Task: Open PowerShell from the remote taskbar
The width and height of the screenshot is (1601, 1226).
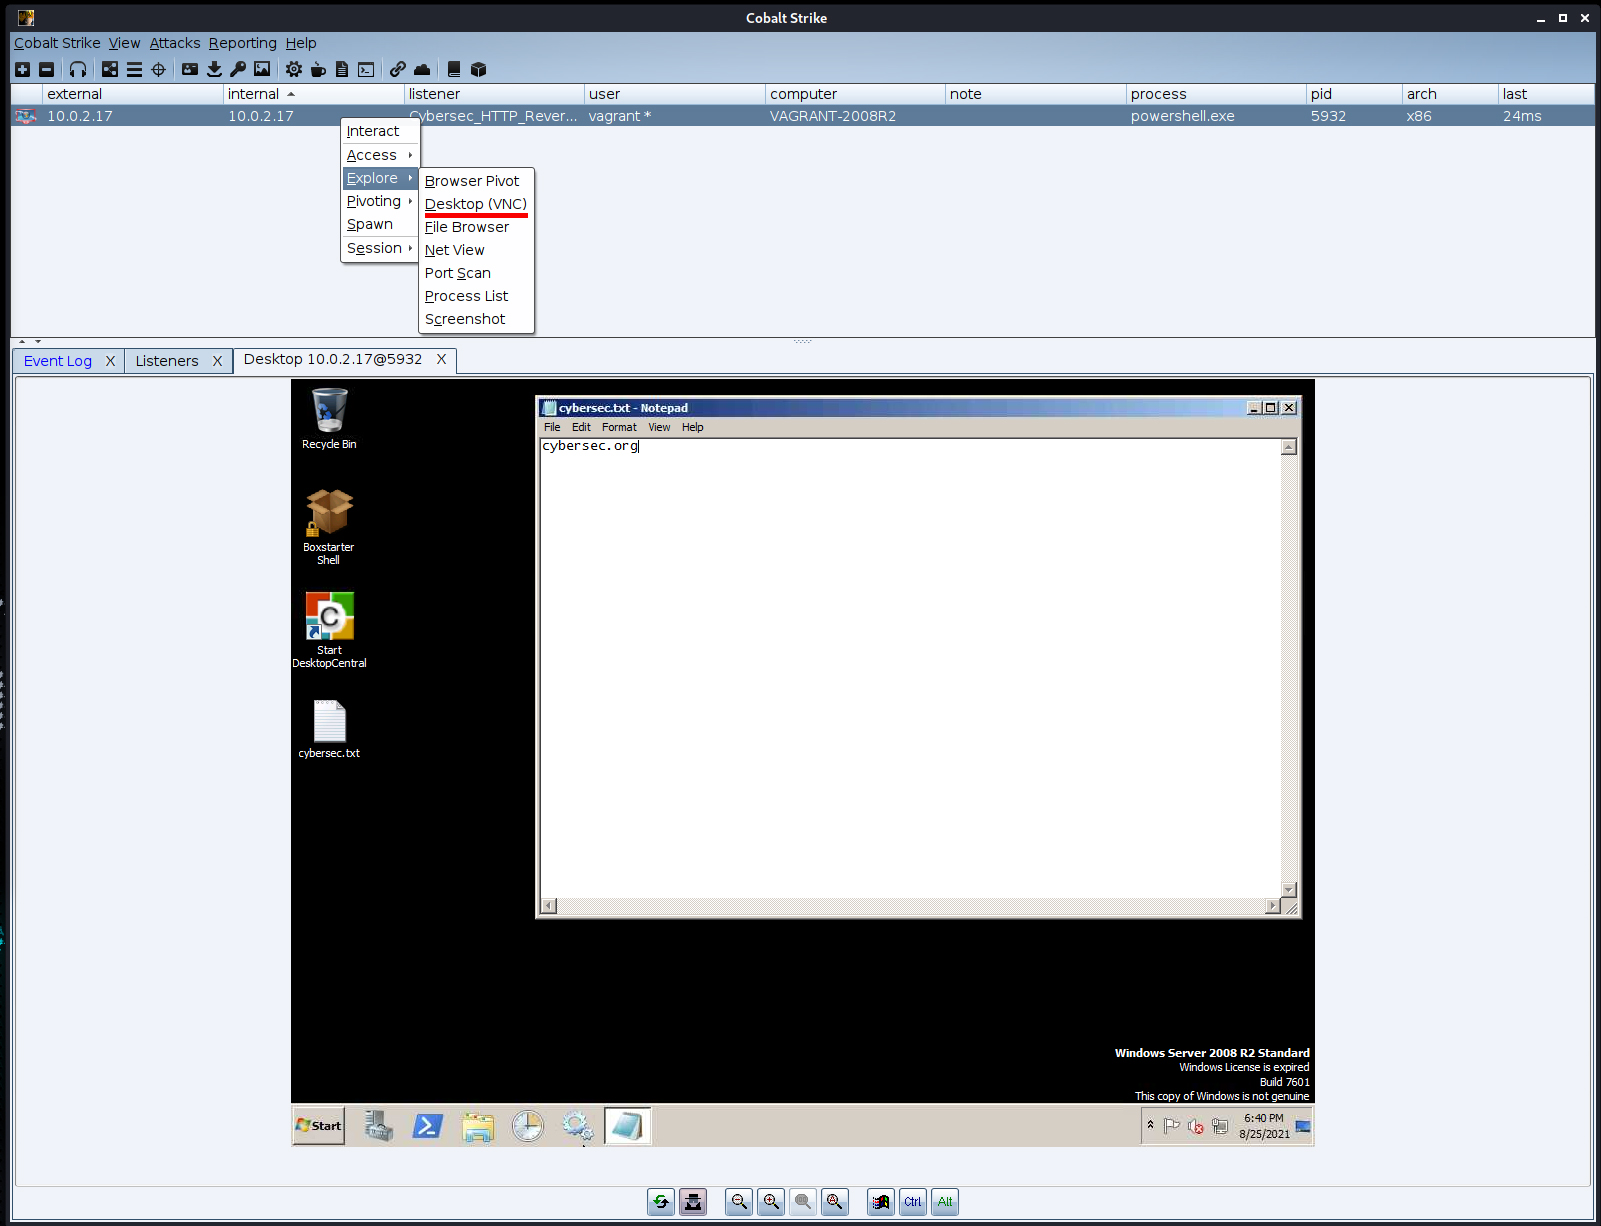Action: (428, 1126)
